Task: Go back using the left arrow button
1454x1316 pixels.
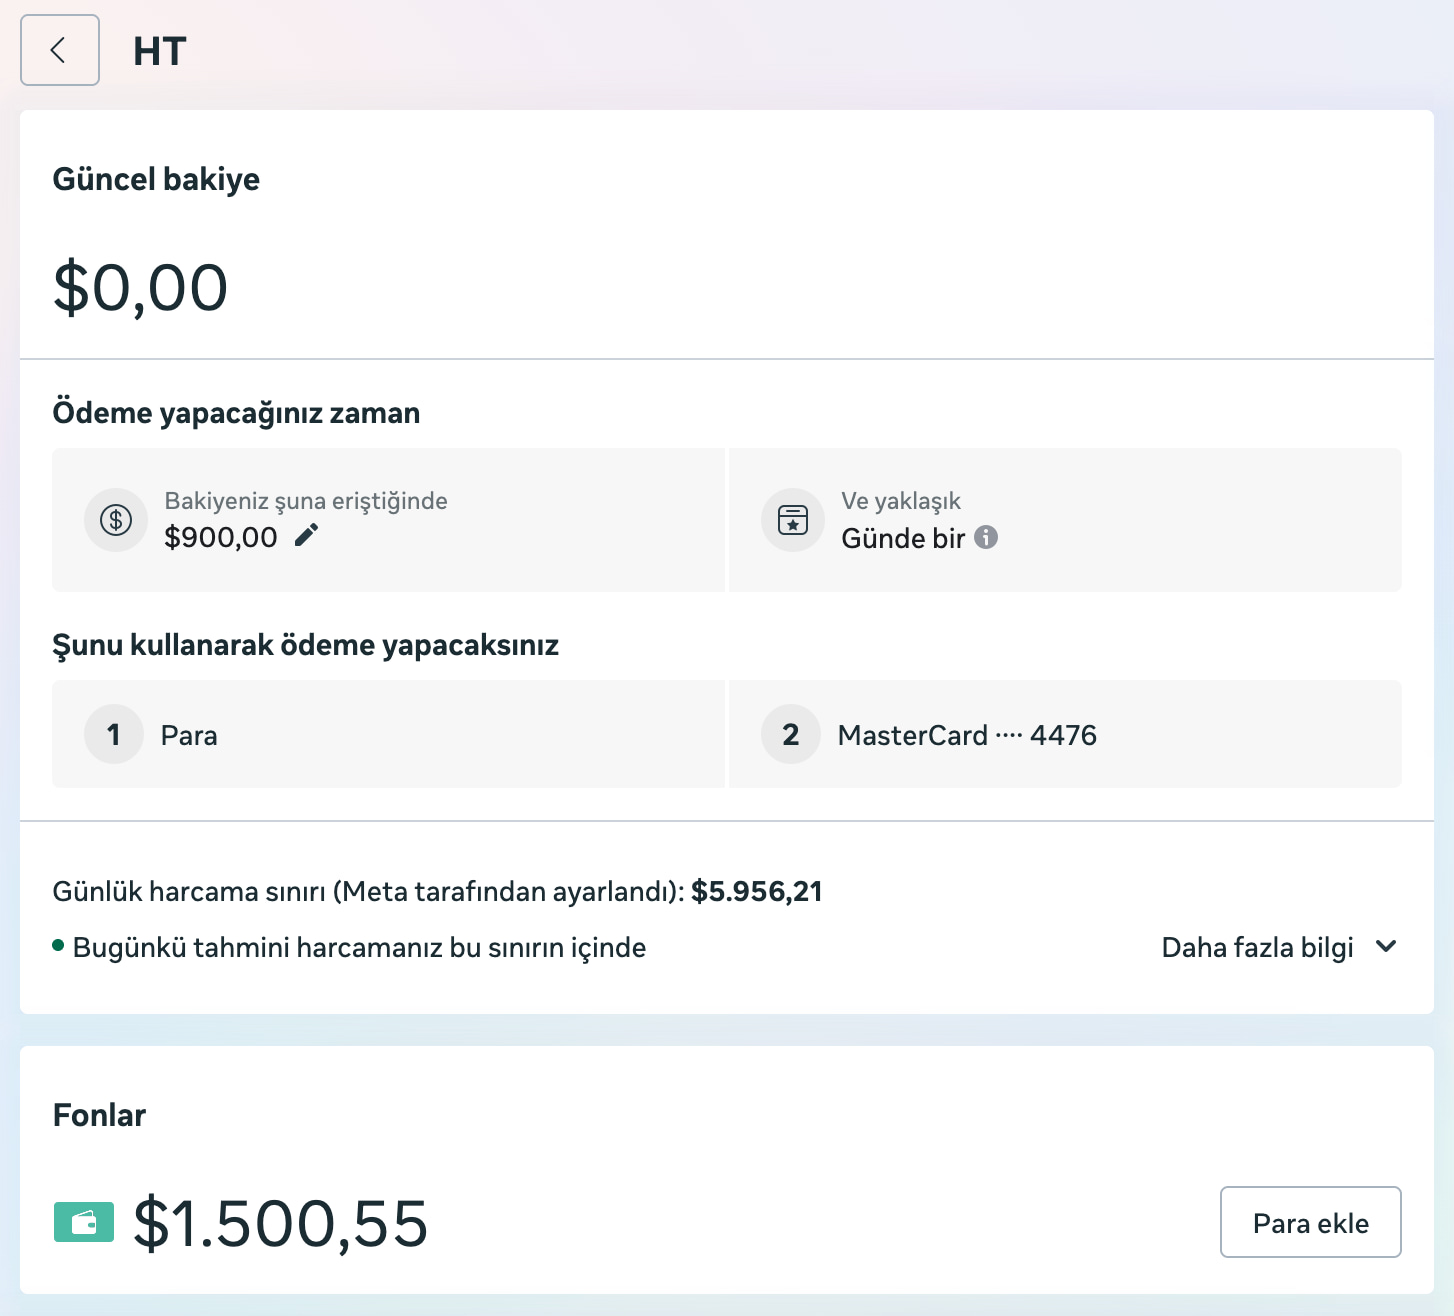Action: click(59, 50)
